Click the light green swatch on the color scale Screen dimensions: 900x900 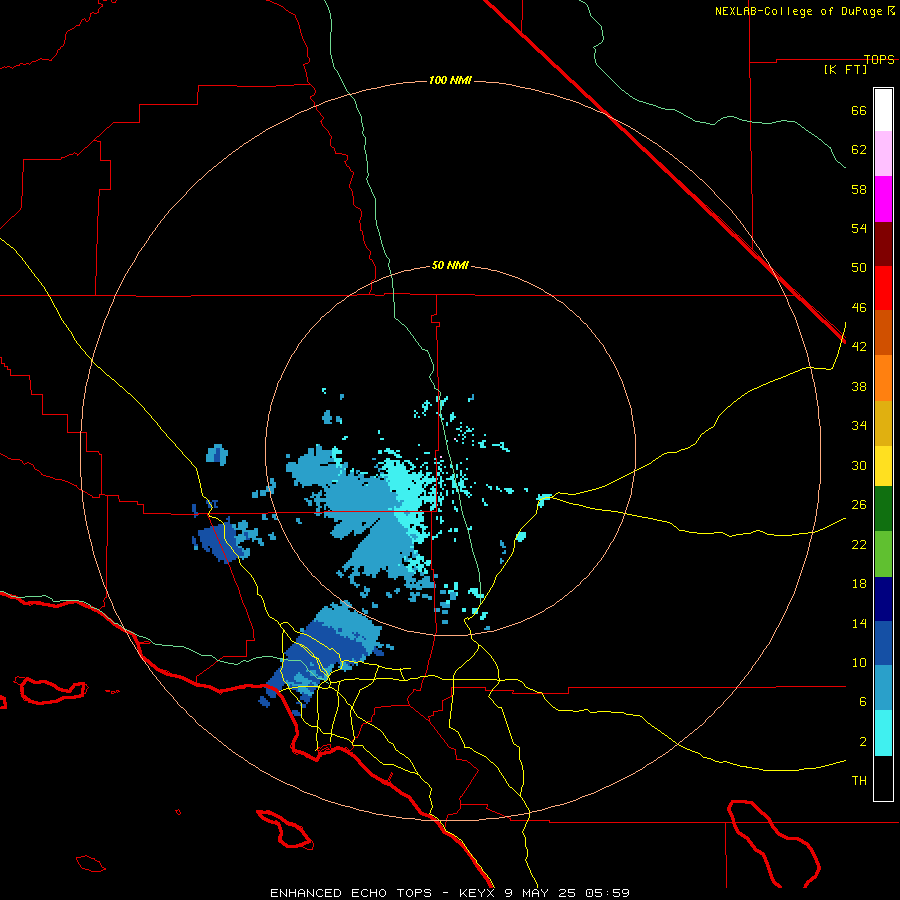coord(883,554)
